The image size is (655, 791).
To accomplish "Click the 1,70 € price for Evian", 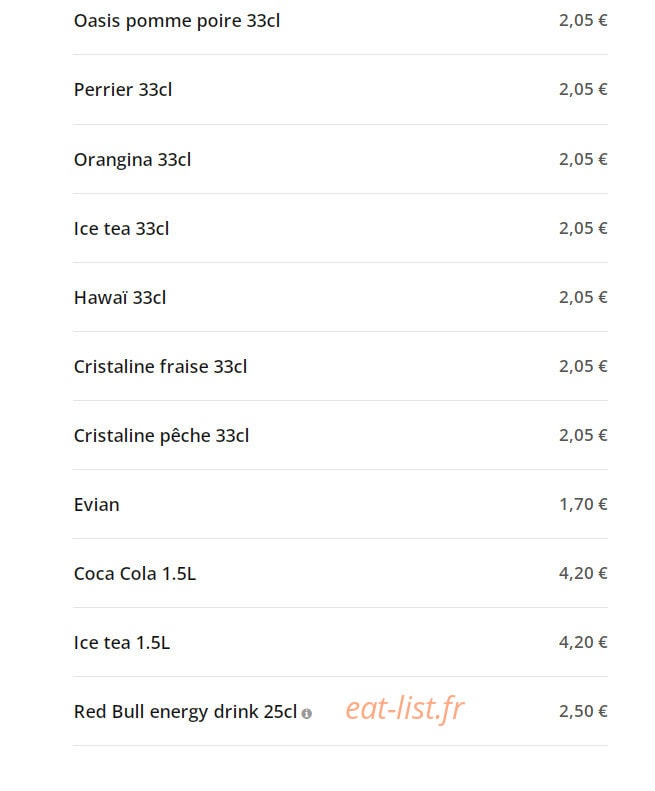I will (583, 504).
